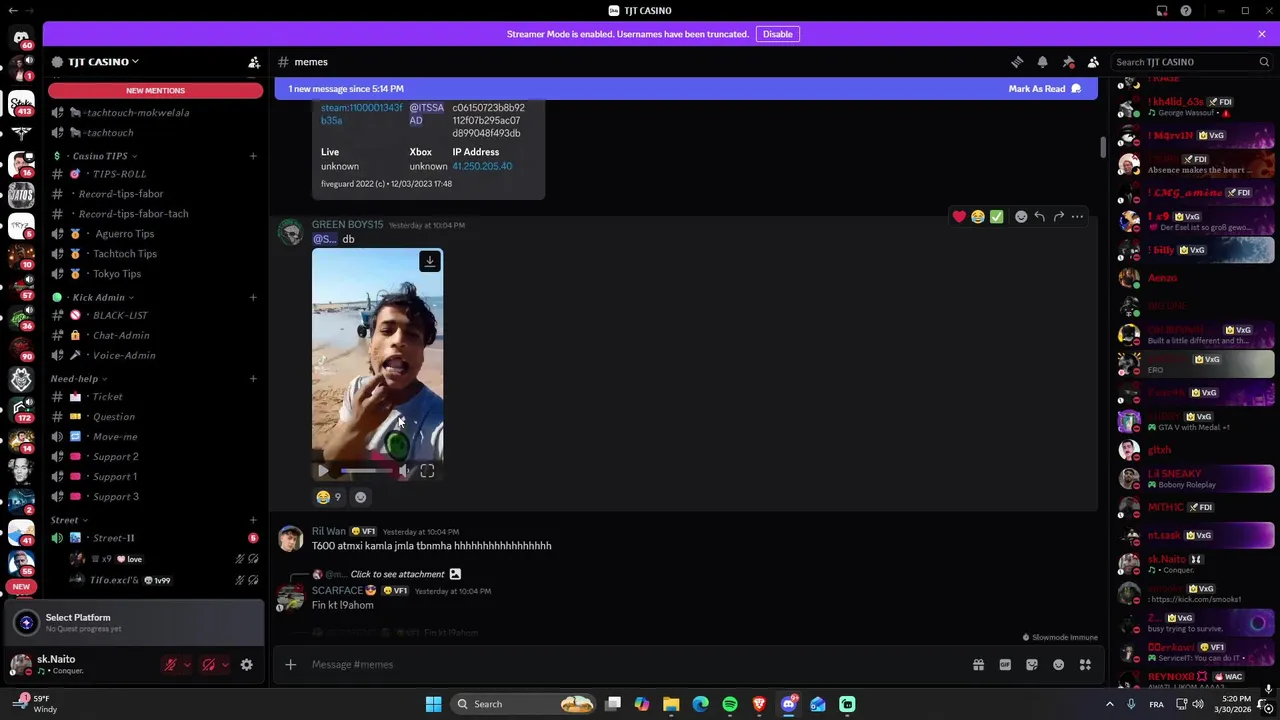Viewport: 1280px width, 720px height.
Task: Open the GIF picker
Action: coord(1005,665)
